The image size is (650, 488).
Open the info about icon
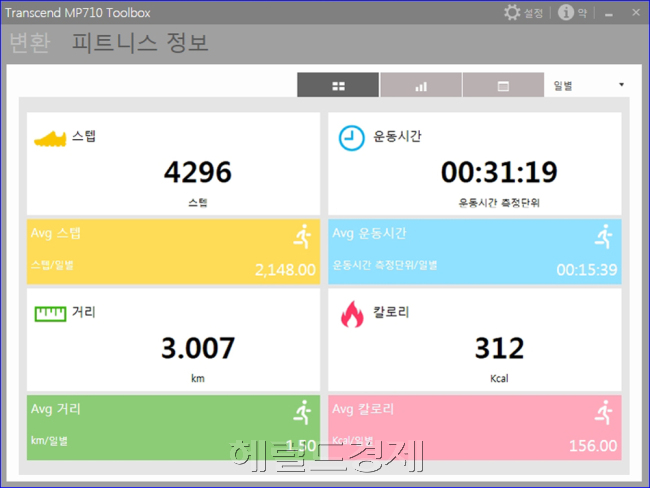[x=565, y=12]
